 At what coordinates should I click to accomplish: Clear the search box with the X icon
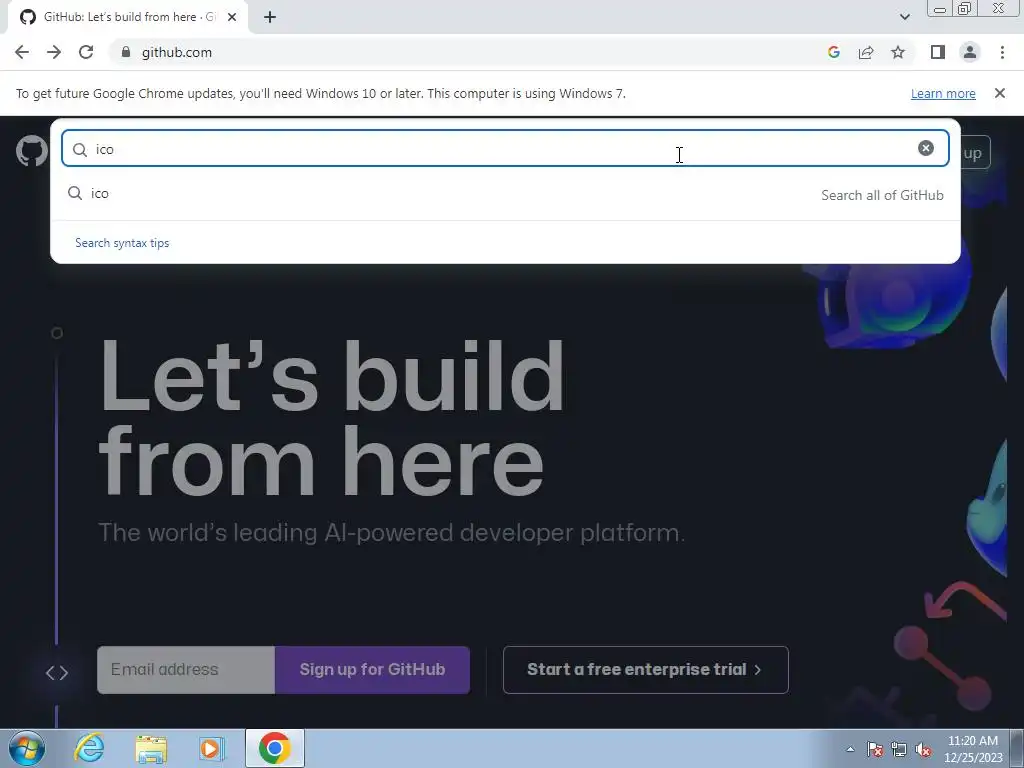pos(925,148)
